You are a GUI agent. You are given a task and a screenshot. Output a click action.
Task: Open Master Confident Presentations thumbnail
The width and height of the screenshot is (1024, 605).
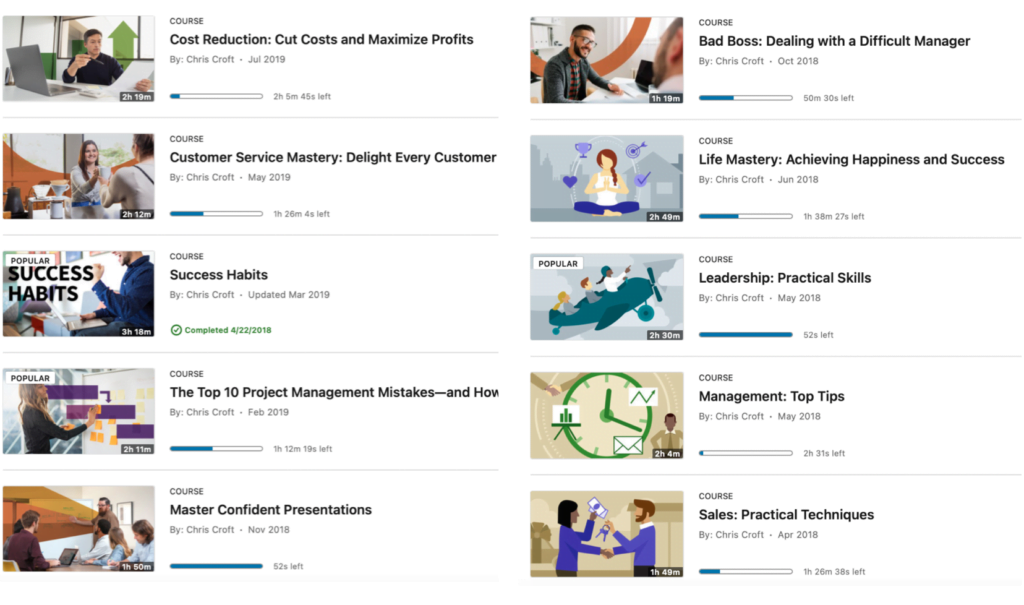[78, 528]
